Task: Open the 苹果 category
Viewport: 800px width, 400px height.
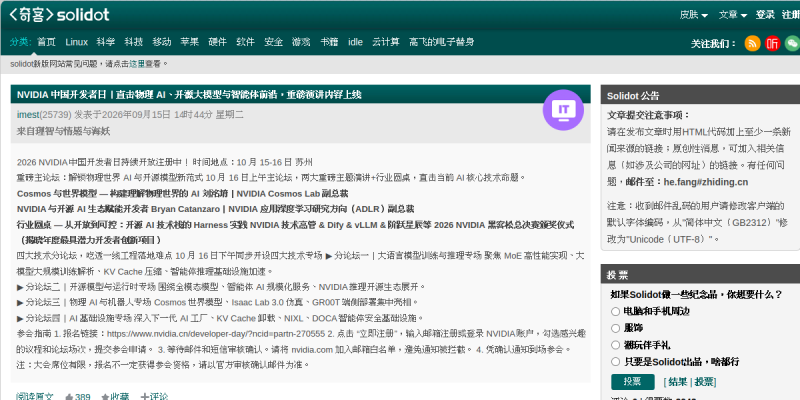Action: click(x=190, y=42)
